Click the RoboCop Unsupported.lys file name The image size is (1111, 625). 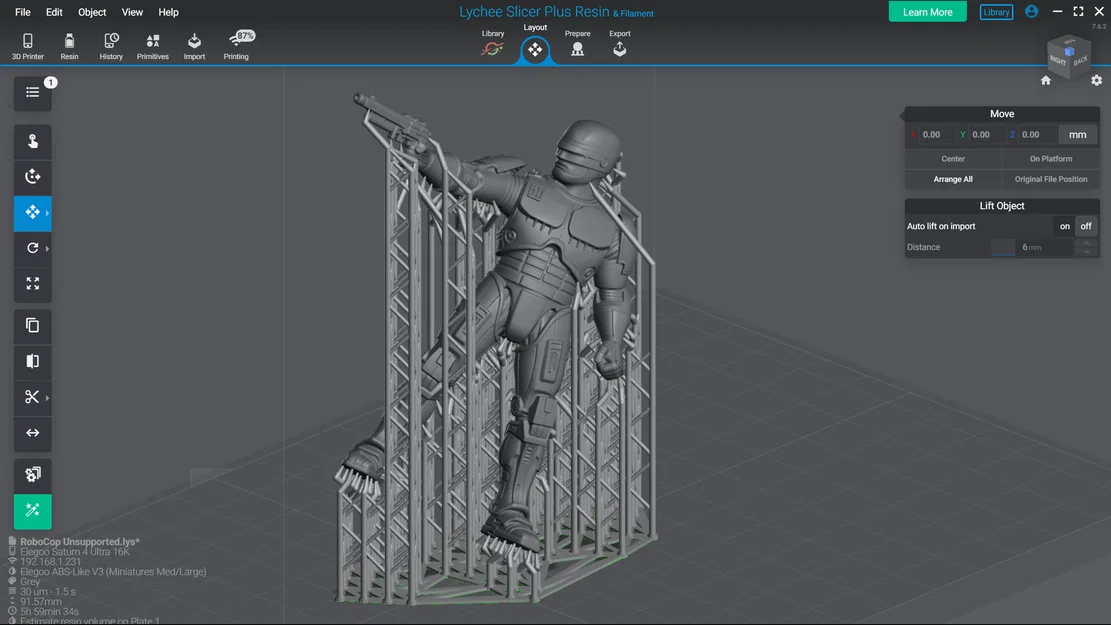[79, 541]
